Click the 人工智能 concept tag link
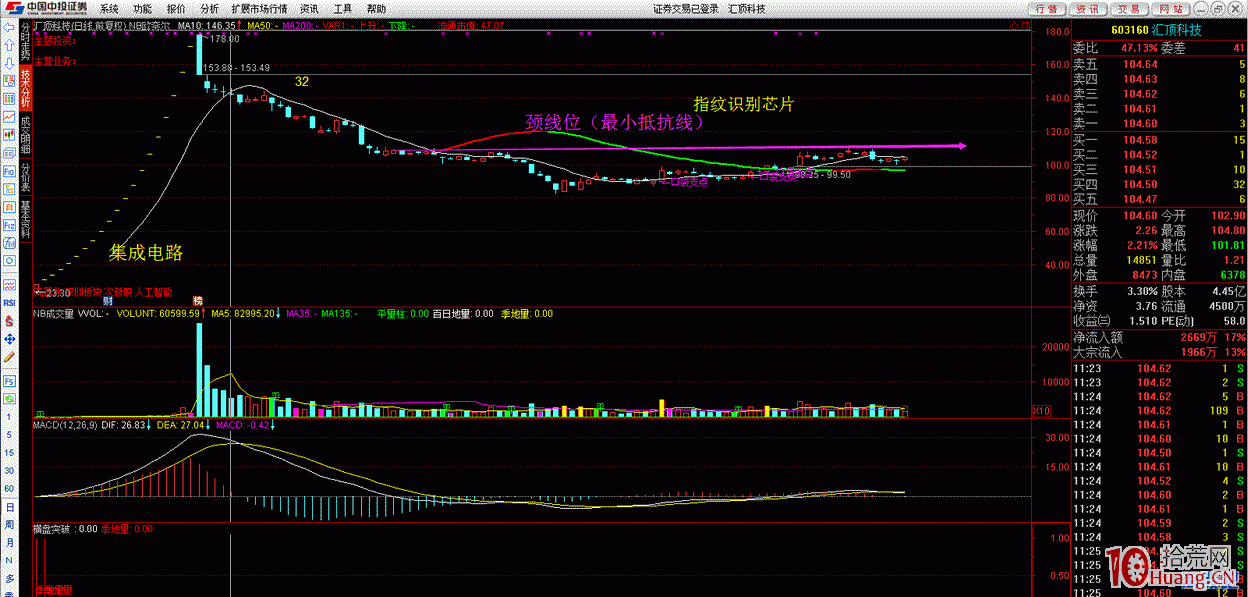This screenshot has width=1248, height=597. coord(154,292)
